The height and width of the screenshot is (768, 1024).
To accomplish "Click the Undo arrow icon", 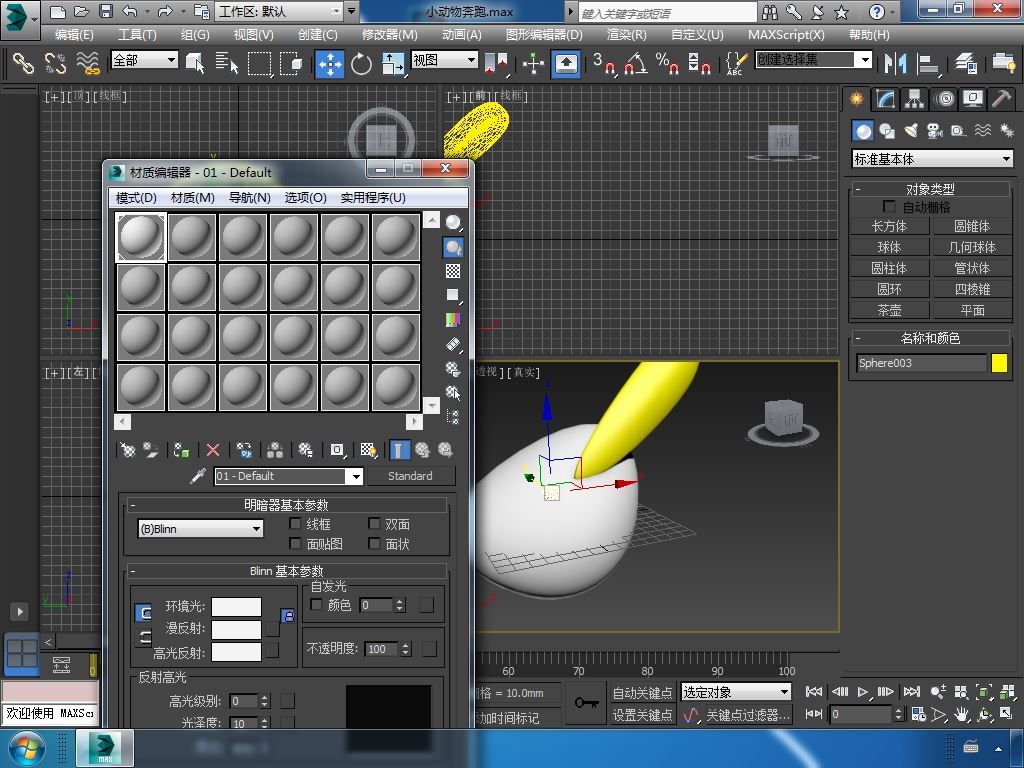I will click(x=131, y=12).
